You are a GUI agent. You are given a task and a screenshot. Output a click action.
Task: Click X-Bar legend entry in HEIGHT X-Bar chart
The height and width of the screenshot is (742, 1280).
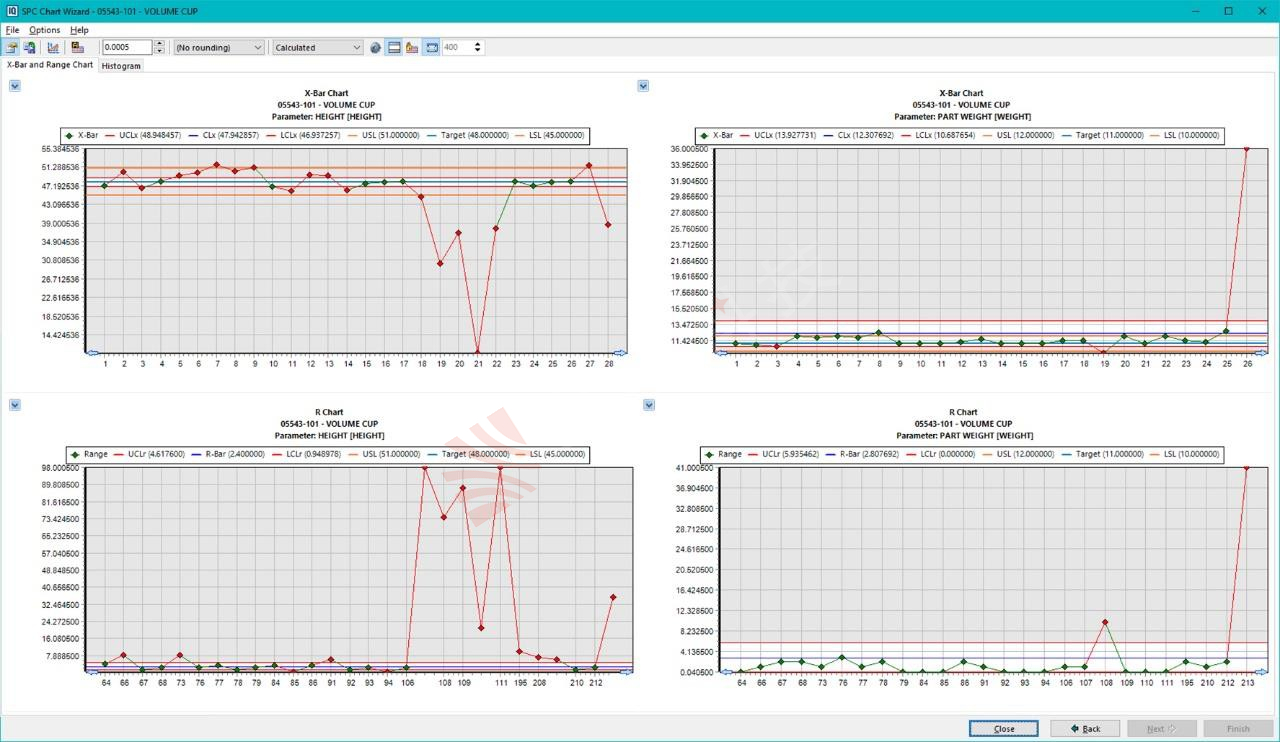click(82, 135)
